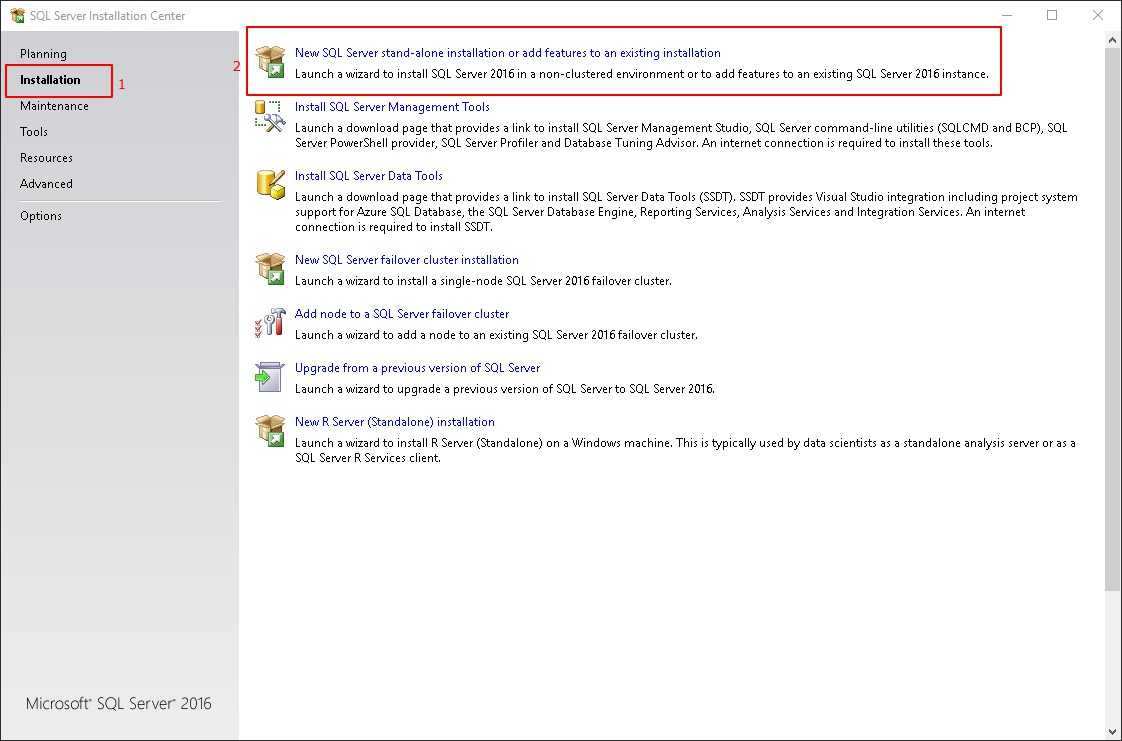Click description mentioning SQLCMD and BCP utilities
The height and width of the screenshot is (741, 1122).
click(681, 135)
